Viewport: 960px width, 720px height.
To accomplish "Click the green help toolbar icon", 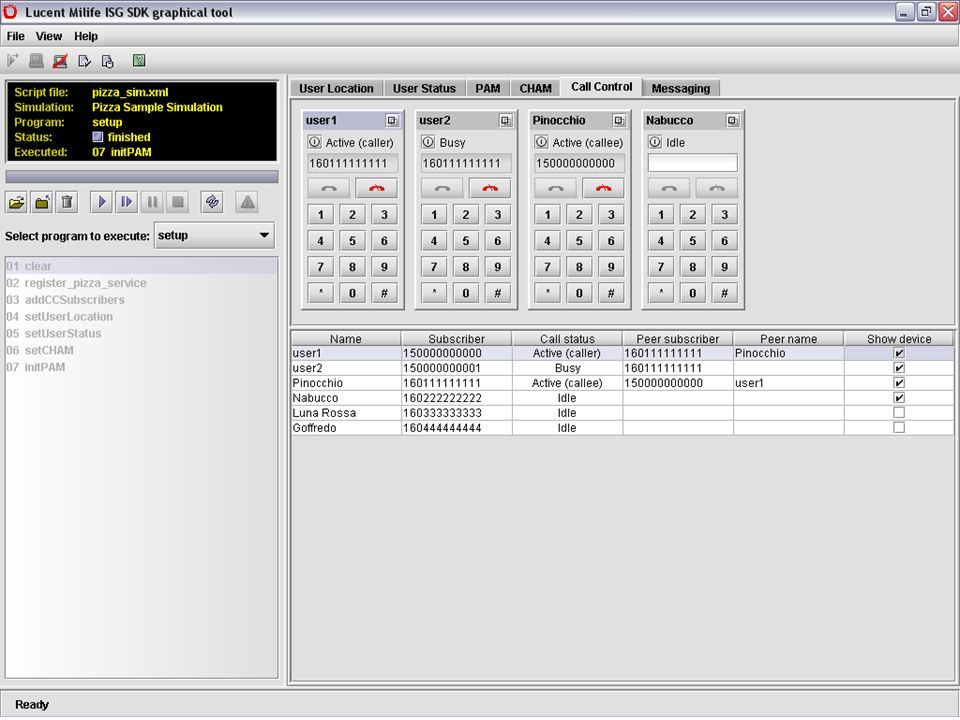I will pos(139,60).
